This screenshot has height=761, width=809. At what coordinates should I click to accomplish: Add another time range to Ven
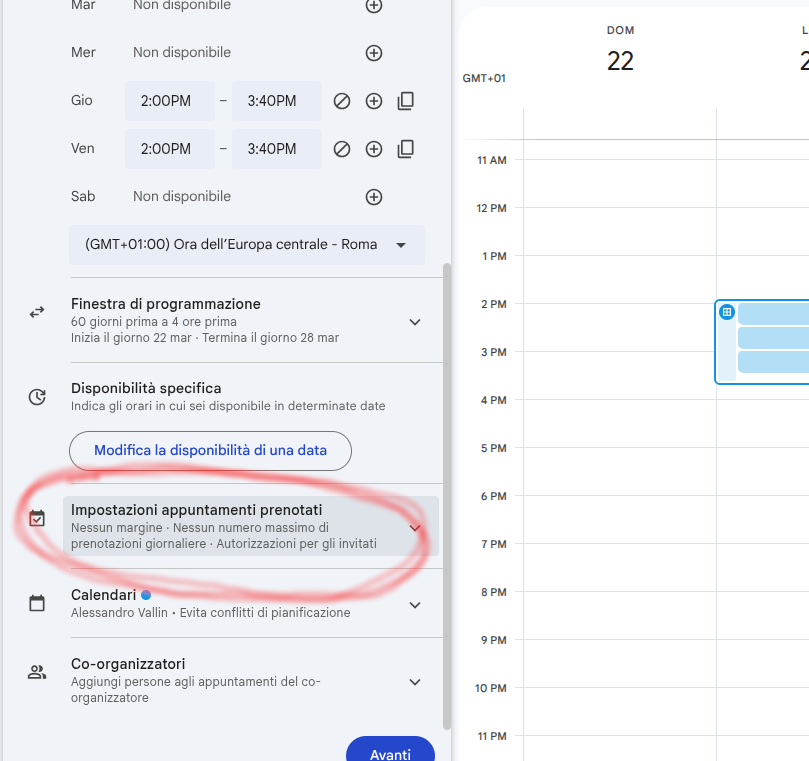pyautogui.click(x=374, y=149)
